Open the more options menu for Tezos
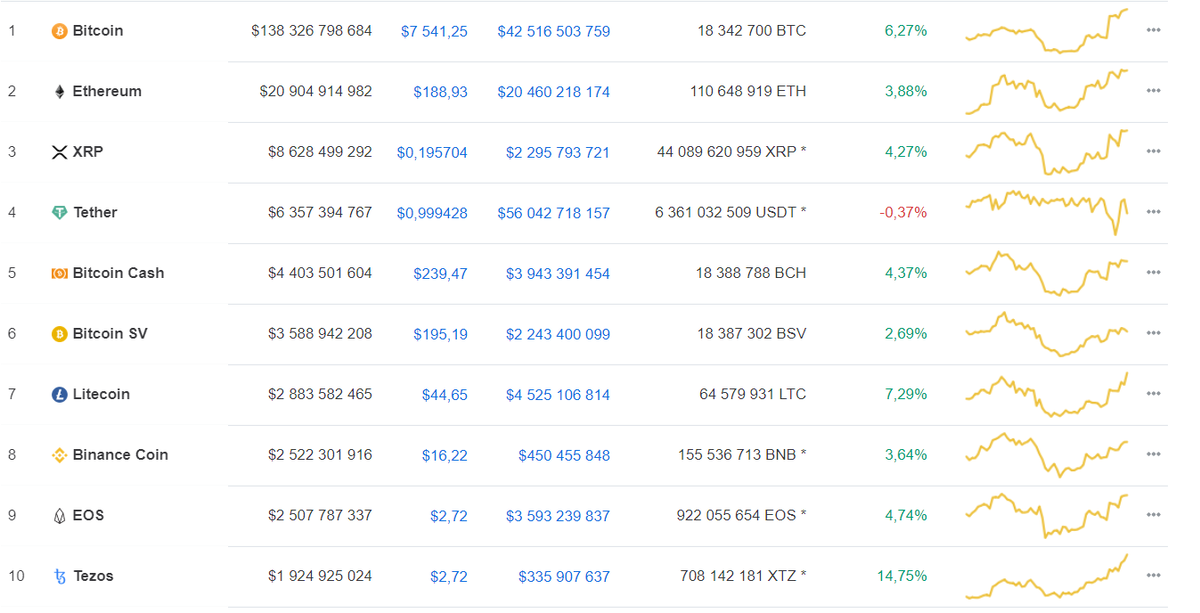Viewport: 1200px width, 613px height. 1153,576
